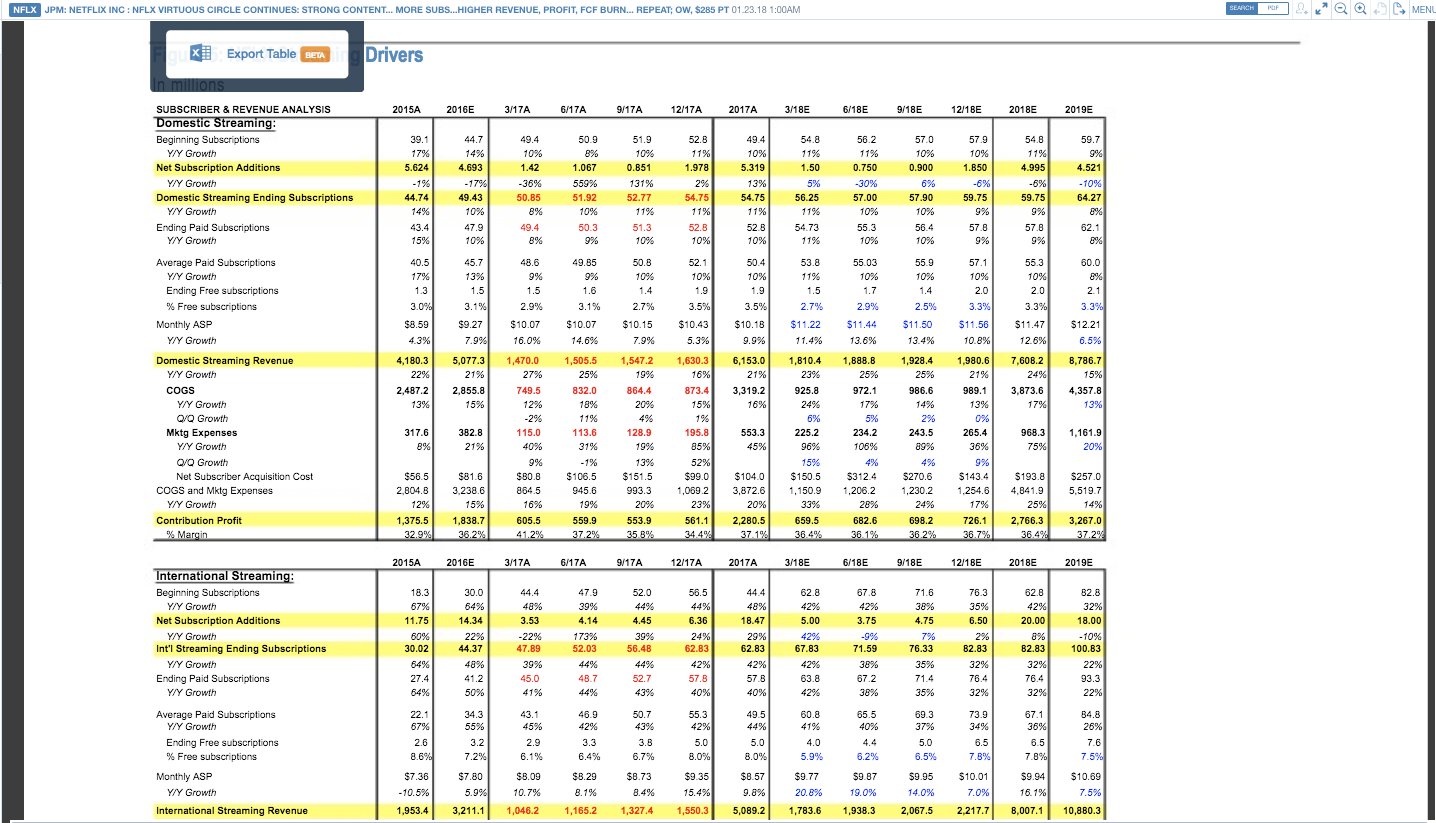Click the Export Table button

(x=257, y=54)
